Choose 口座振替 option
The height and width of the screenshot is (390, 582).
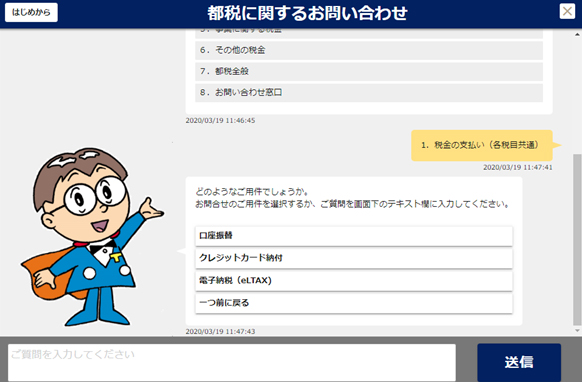[x=354, y=236]
